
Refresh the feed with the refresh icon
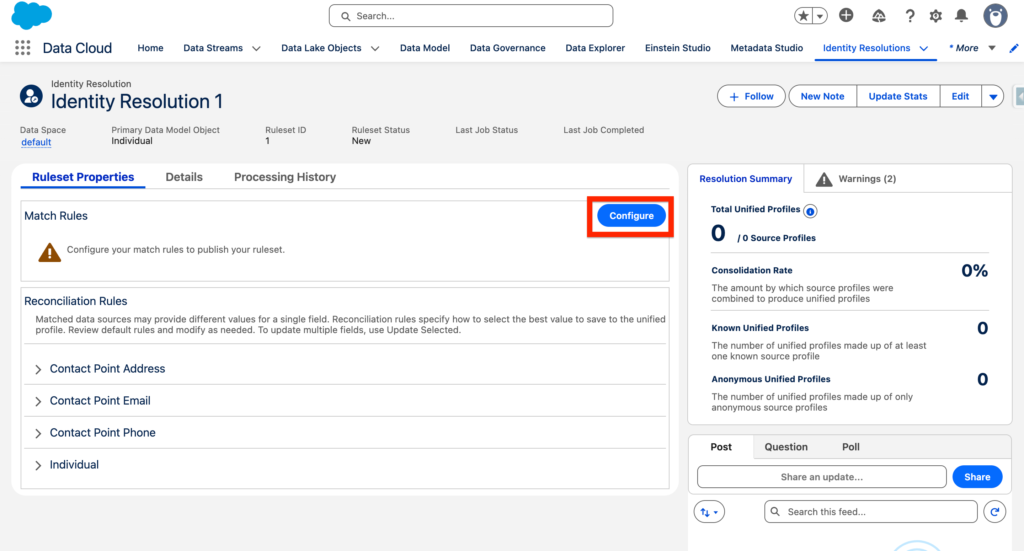(994, 512)
